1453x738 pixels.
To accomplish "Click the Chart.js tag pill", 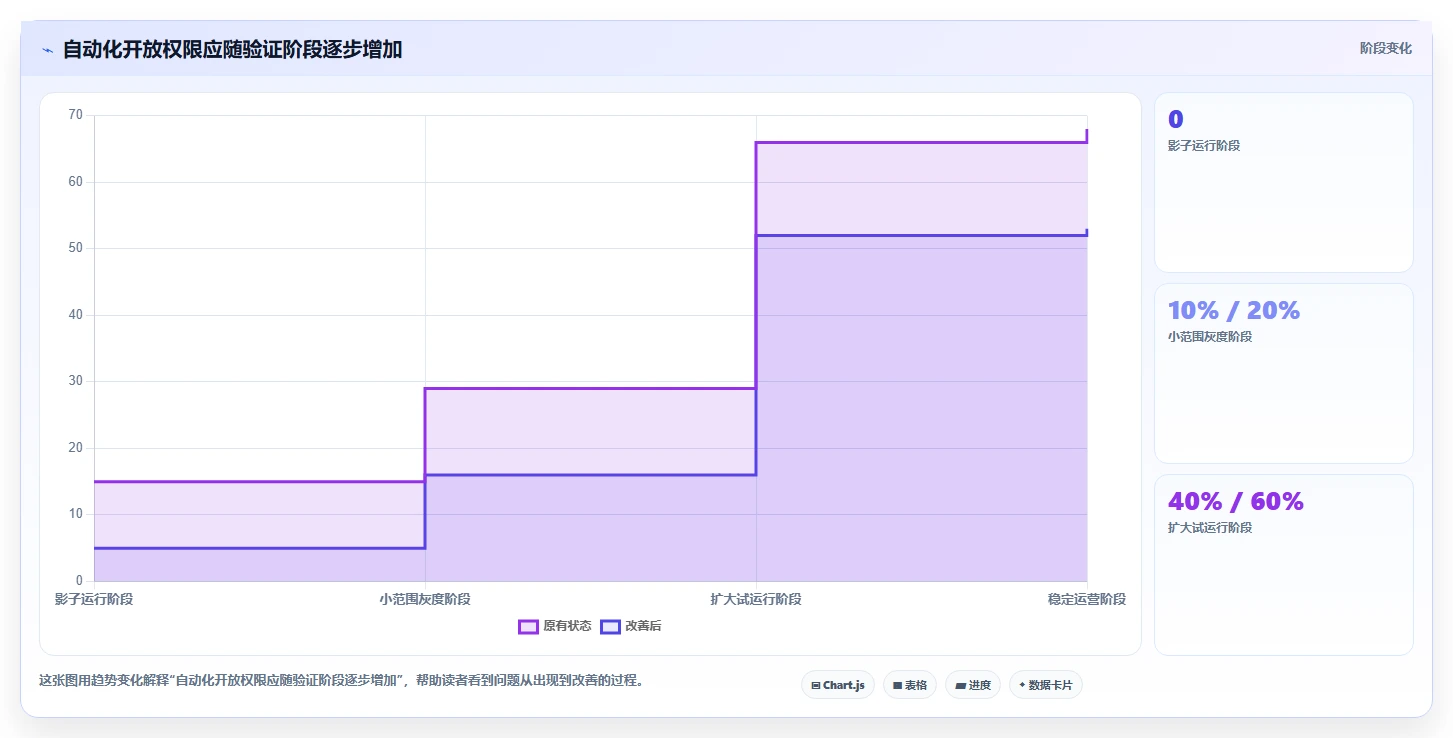I will pyautogui.click(x=837, y=685).
